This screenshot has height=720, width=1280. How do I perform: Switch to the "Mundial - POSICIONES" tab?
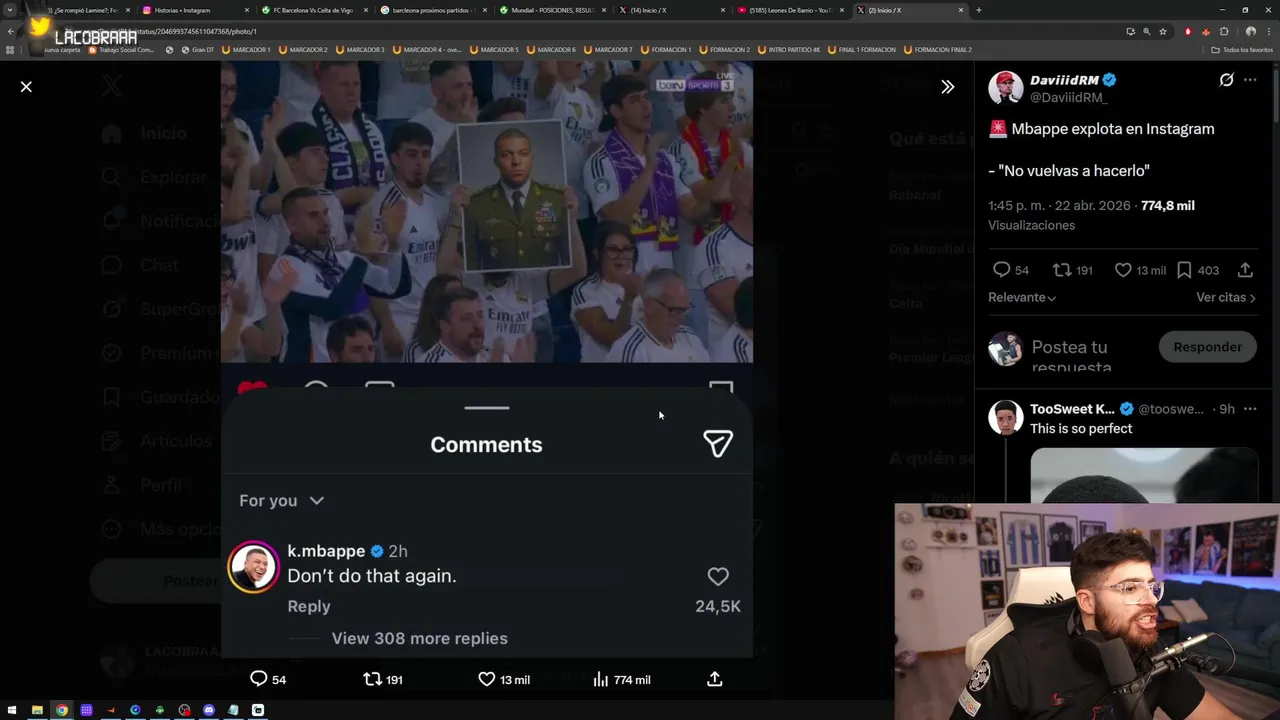[552, 10]
